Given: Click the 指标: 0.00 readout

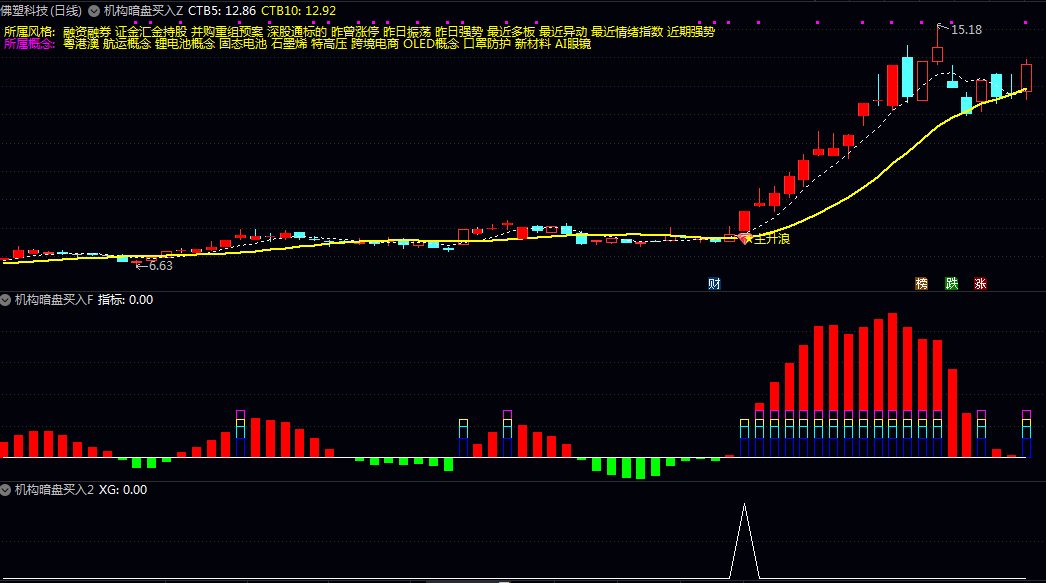Looking at the screenshot, I should pos(125,300).
